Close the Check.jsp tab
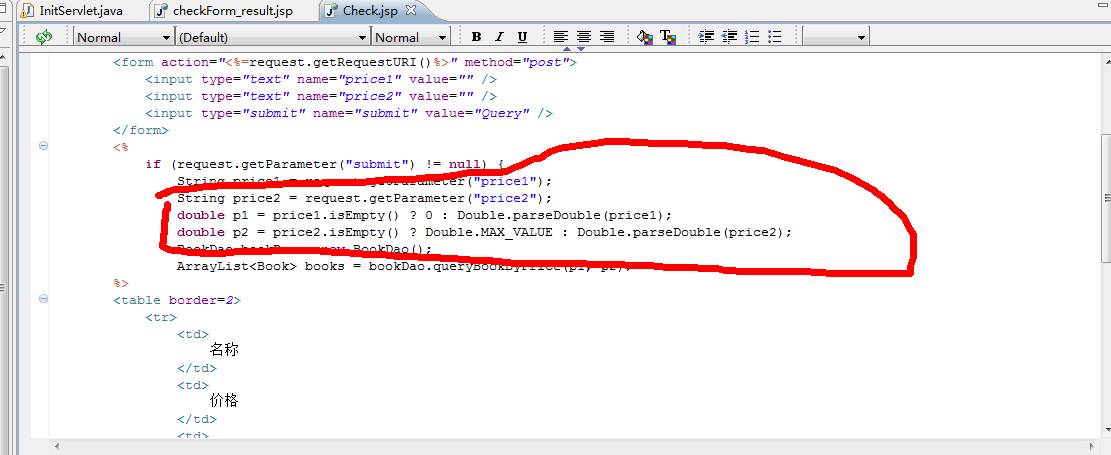The image size is (1111, 455). (410, 10)
